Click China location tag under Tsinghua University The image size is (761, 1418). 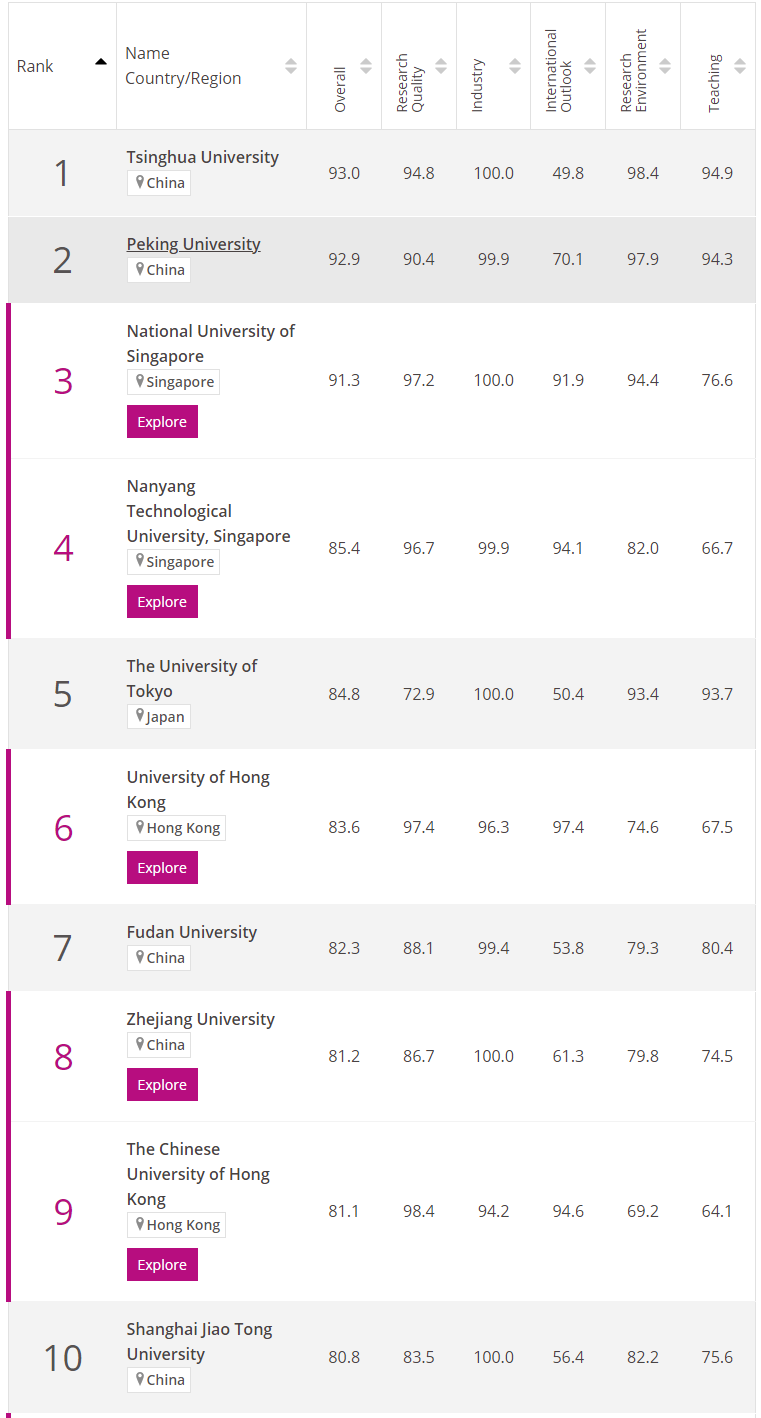(x=158, y=183)
